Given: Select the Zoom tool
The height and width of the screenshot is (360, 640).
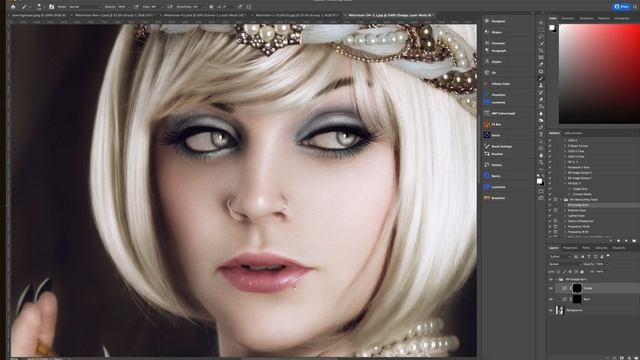Looking at the screenshot, I should (x=541, y=162).
